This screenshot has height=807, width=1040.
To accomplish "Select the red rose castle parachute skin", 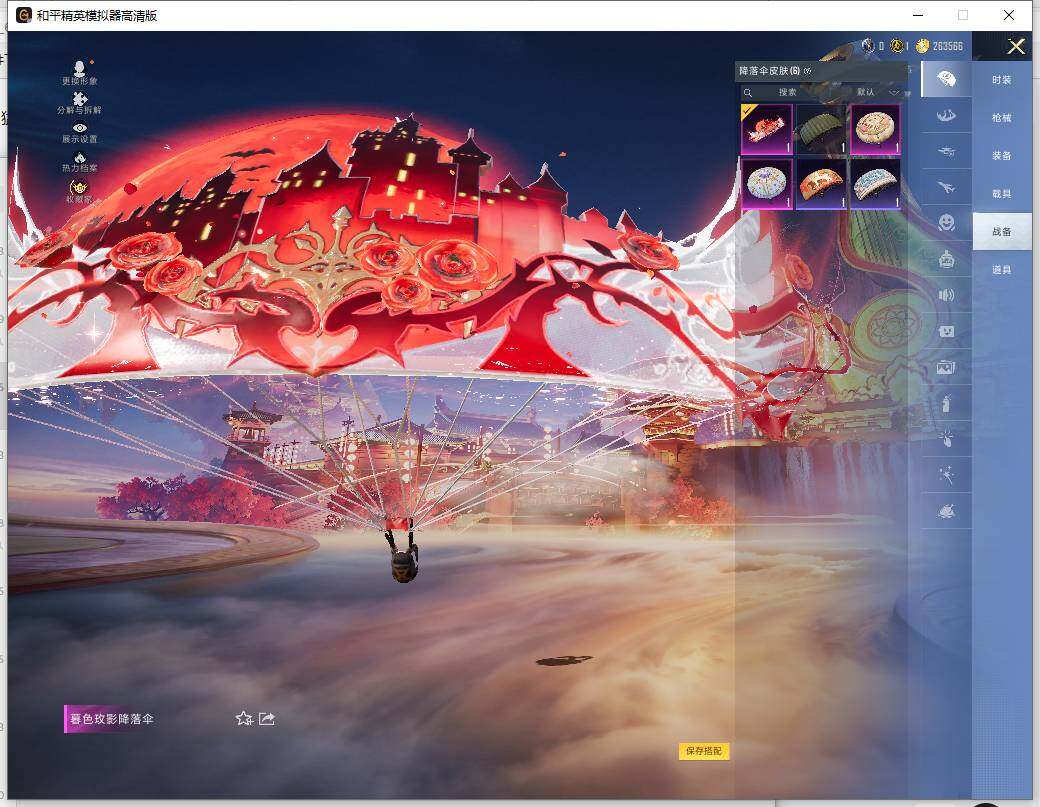I will [767, 129].
